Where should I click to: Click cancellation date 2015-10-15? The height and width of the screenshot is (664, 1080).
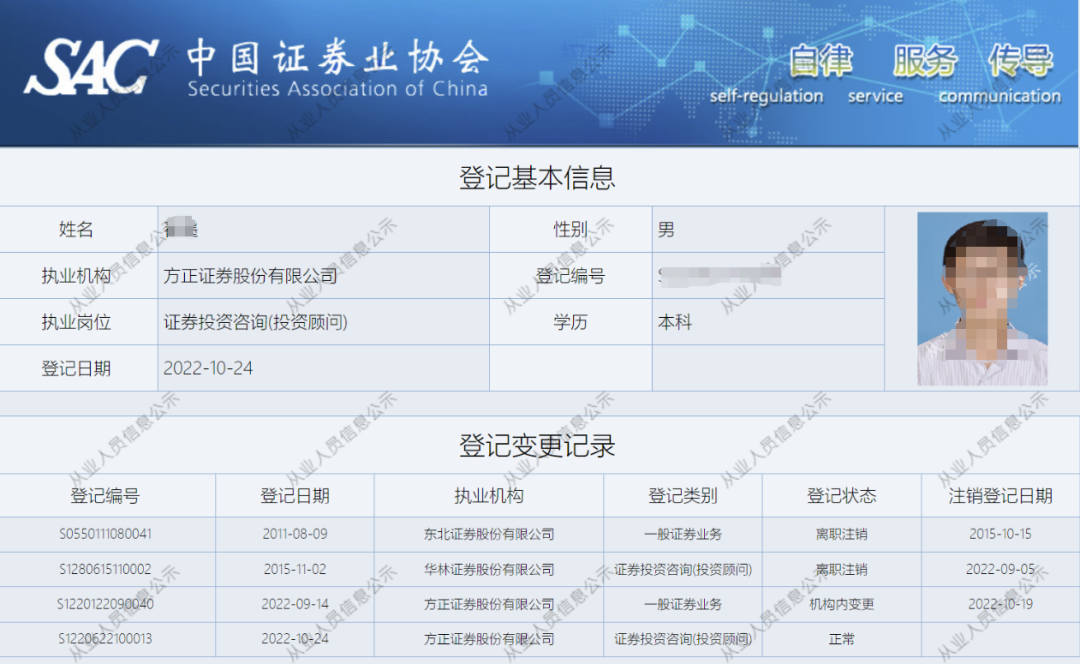1000,534
